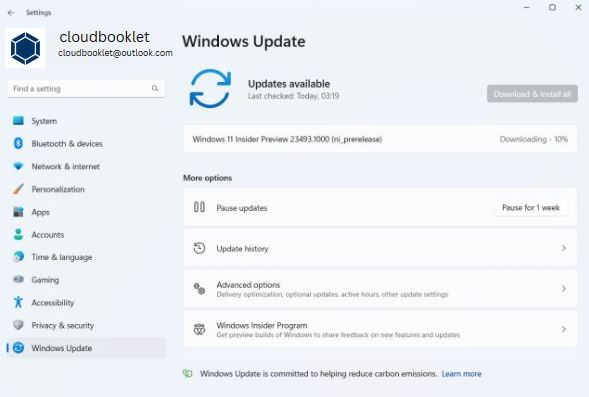Click the Gaming controller icon

[x=18, y=279]
